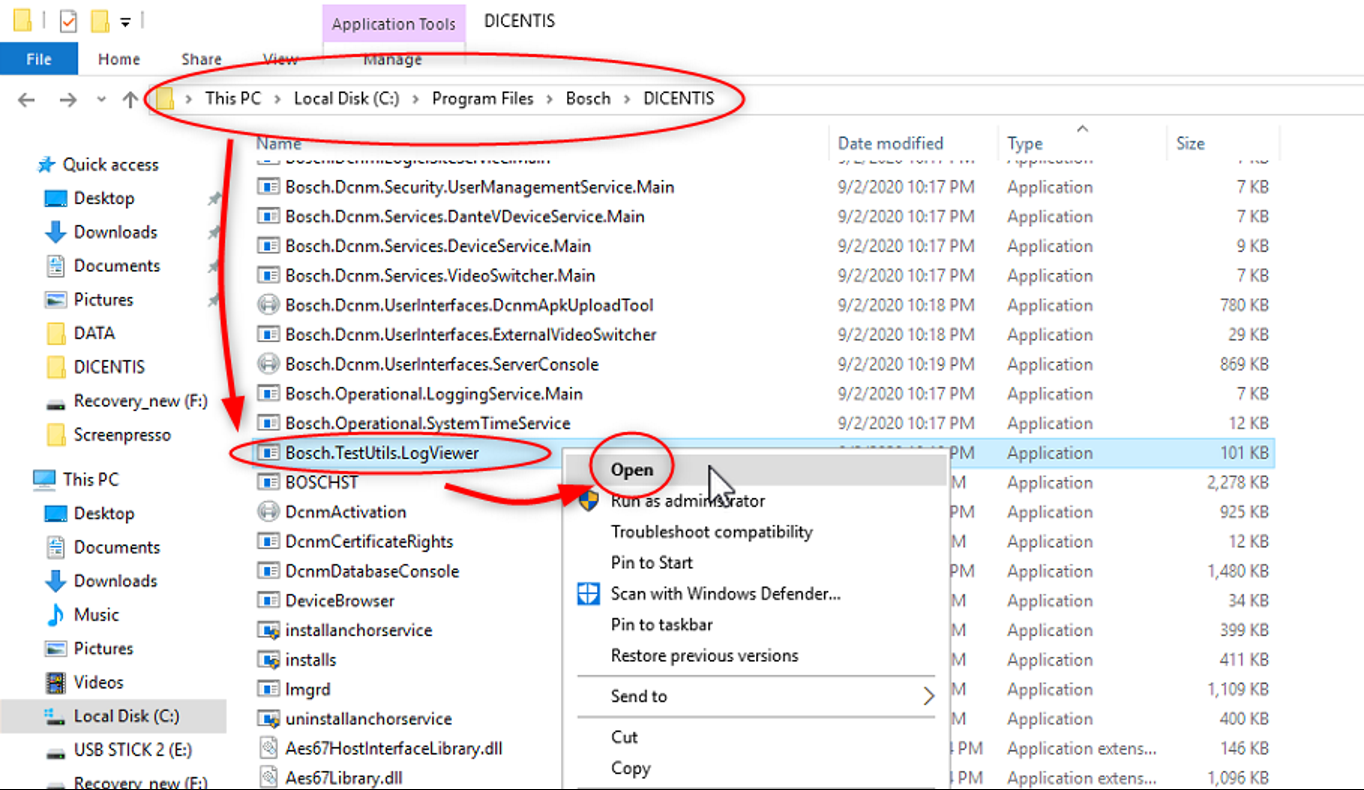
Task: Sort files by Date modified column
Action: pyautogui.click(x=890, y=143)
